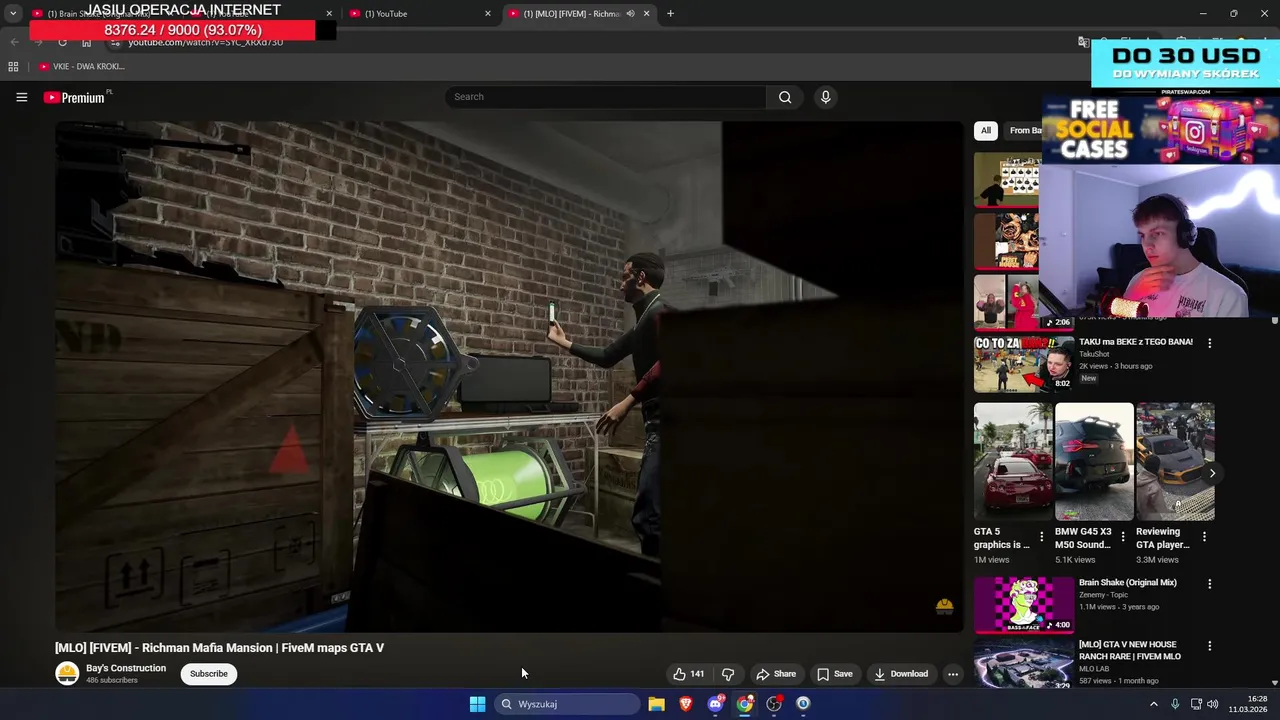The width and height of the screenshot is (1280, 720).
Task: Open more actions ellipsis below video
Action: pyautogui.click(x=953, y=674)
